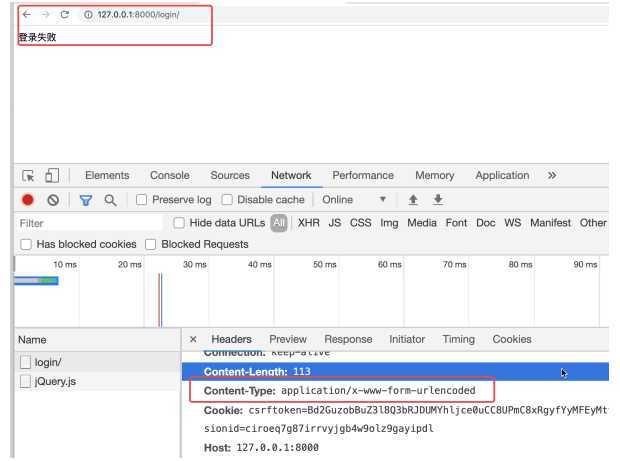Filter requests by Doc
This screenshot has height=461, width=620.
(x=486, y=223)
